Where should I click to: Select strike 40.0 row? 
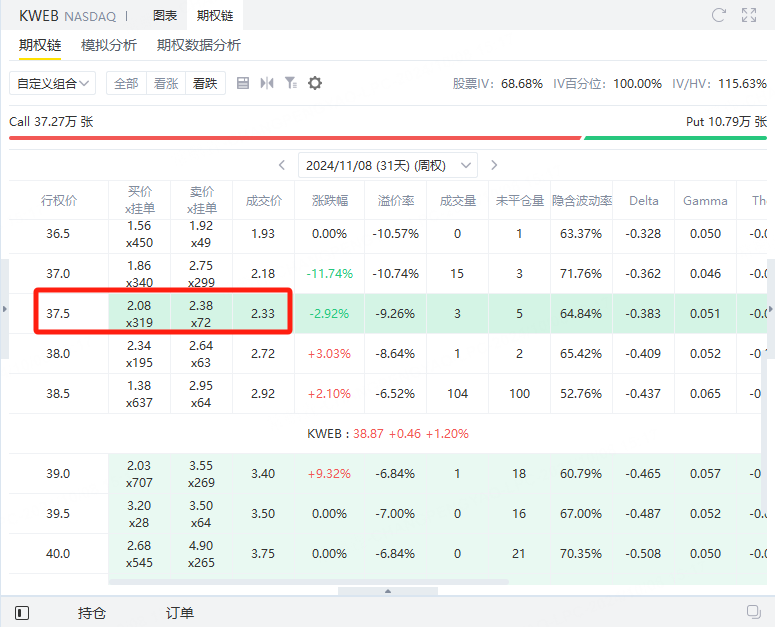[x=388, y=554]
